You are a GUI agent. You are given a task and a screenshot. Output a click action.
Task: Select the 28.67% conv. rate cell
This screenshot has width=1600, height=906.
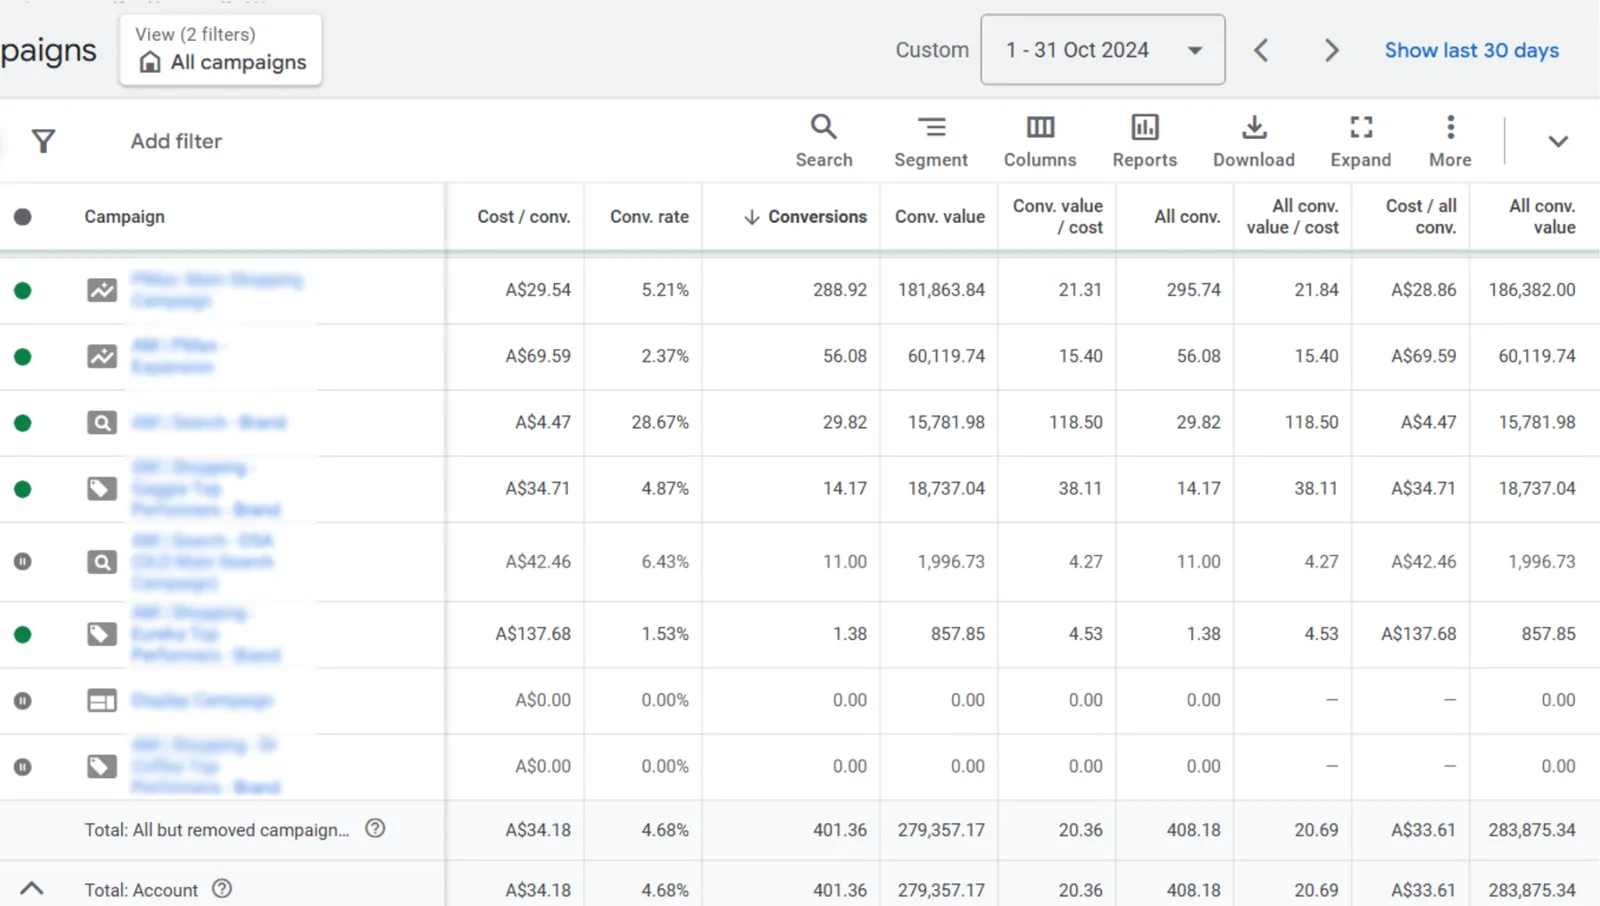point(660,422)
